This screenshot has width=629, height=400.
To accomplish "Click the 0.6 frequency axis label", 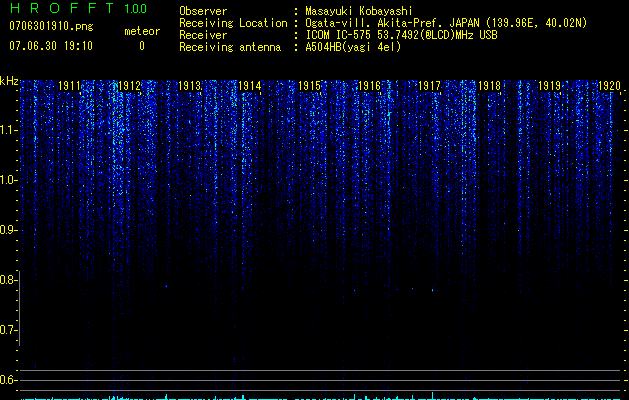I will coord(8,380).
